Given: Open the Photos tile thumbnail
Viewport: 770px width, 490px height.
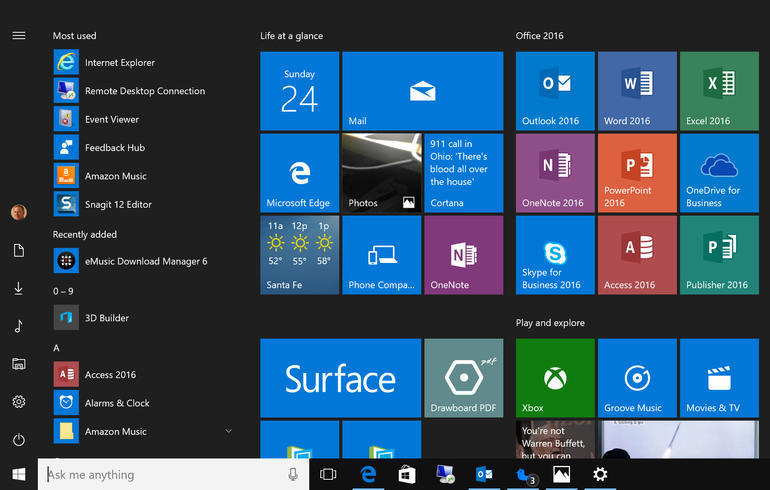Looking at the screenshot, I should point(381,173).
